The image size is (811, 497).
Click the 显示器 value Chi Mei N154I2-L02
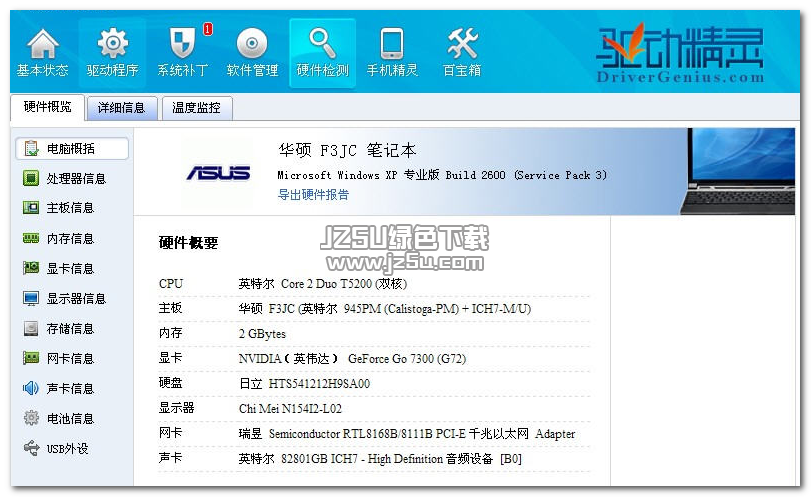point(290,408)
